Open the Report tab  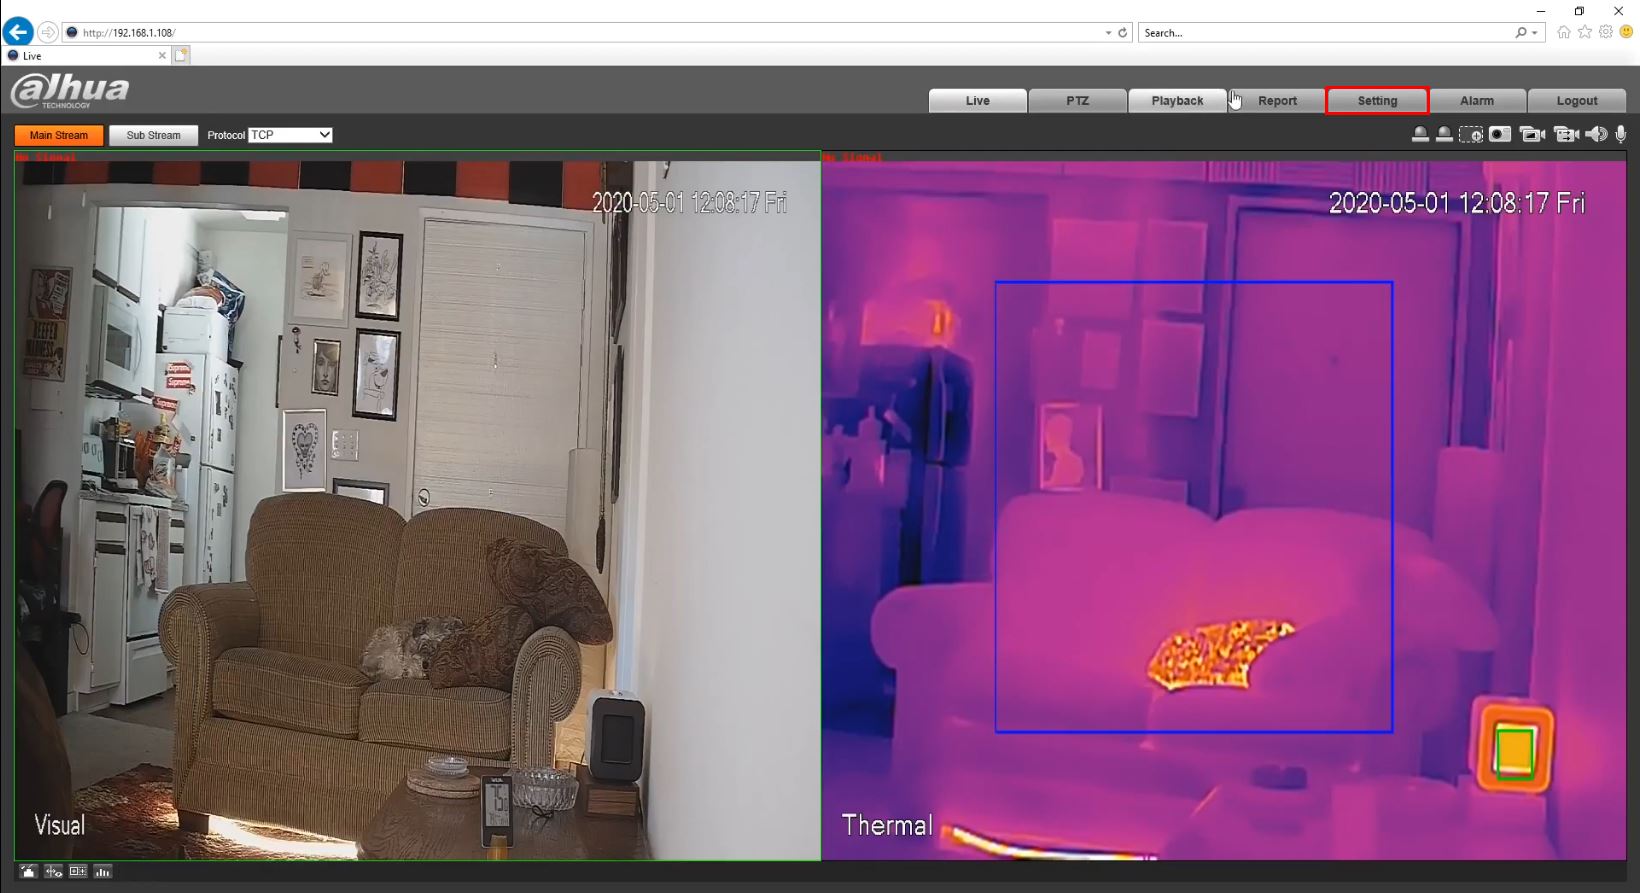tap(1278, 101)
